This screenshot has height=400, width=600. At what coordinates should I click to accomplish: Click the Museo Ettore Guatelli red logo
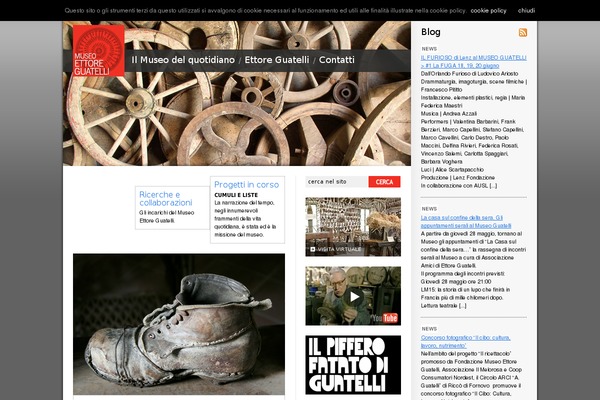tap(99, 51)
